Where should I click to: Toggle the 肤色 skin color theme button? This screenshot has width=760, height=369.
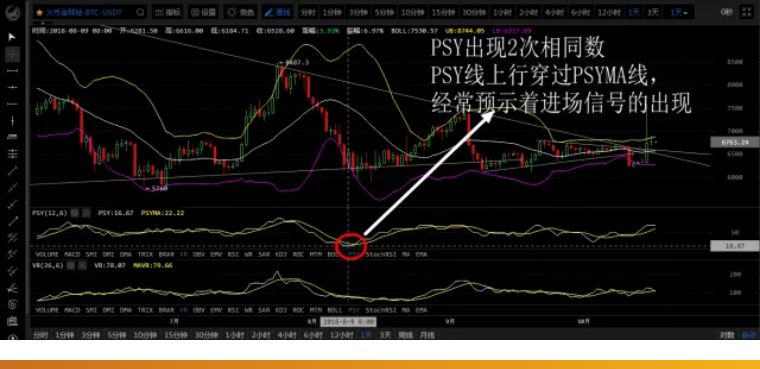[x=240, y=13]
